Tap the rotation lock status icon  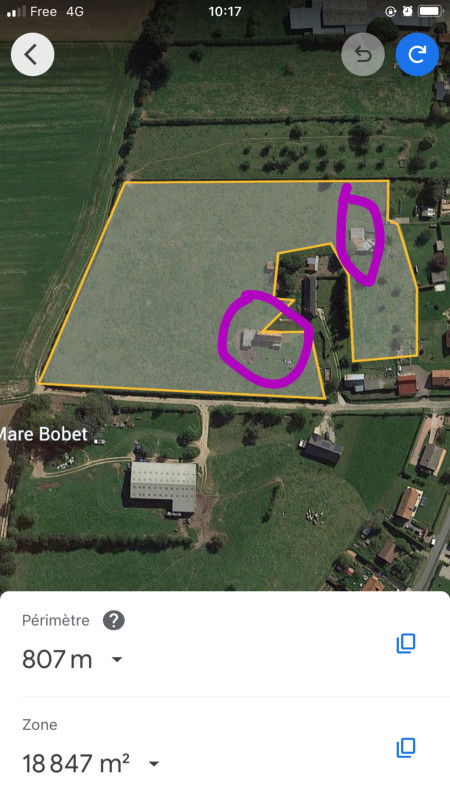click(x=390, y=11)
